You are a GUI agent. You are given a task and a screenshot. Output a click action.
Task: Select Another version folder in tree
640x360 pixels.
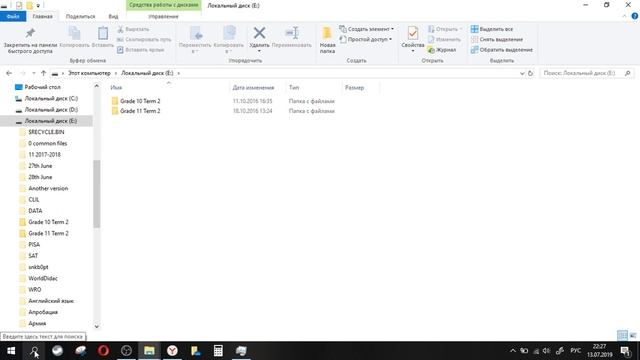[48, 189]
